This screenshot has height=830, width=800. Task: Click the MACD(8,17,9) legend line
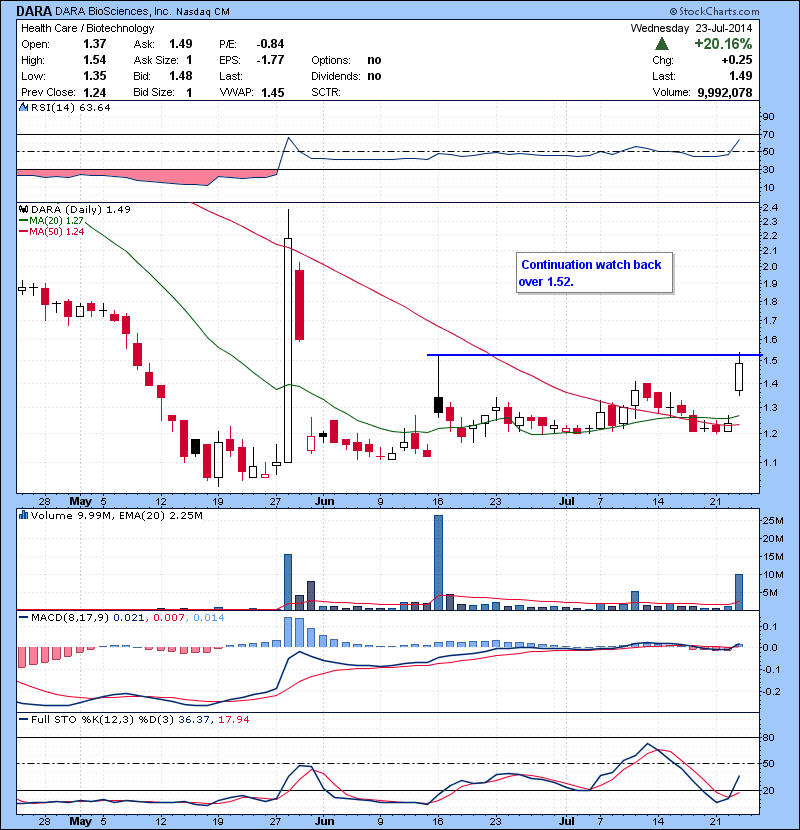(x=24, y=618)
